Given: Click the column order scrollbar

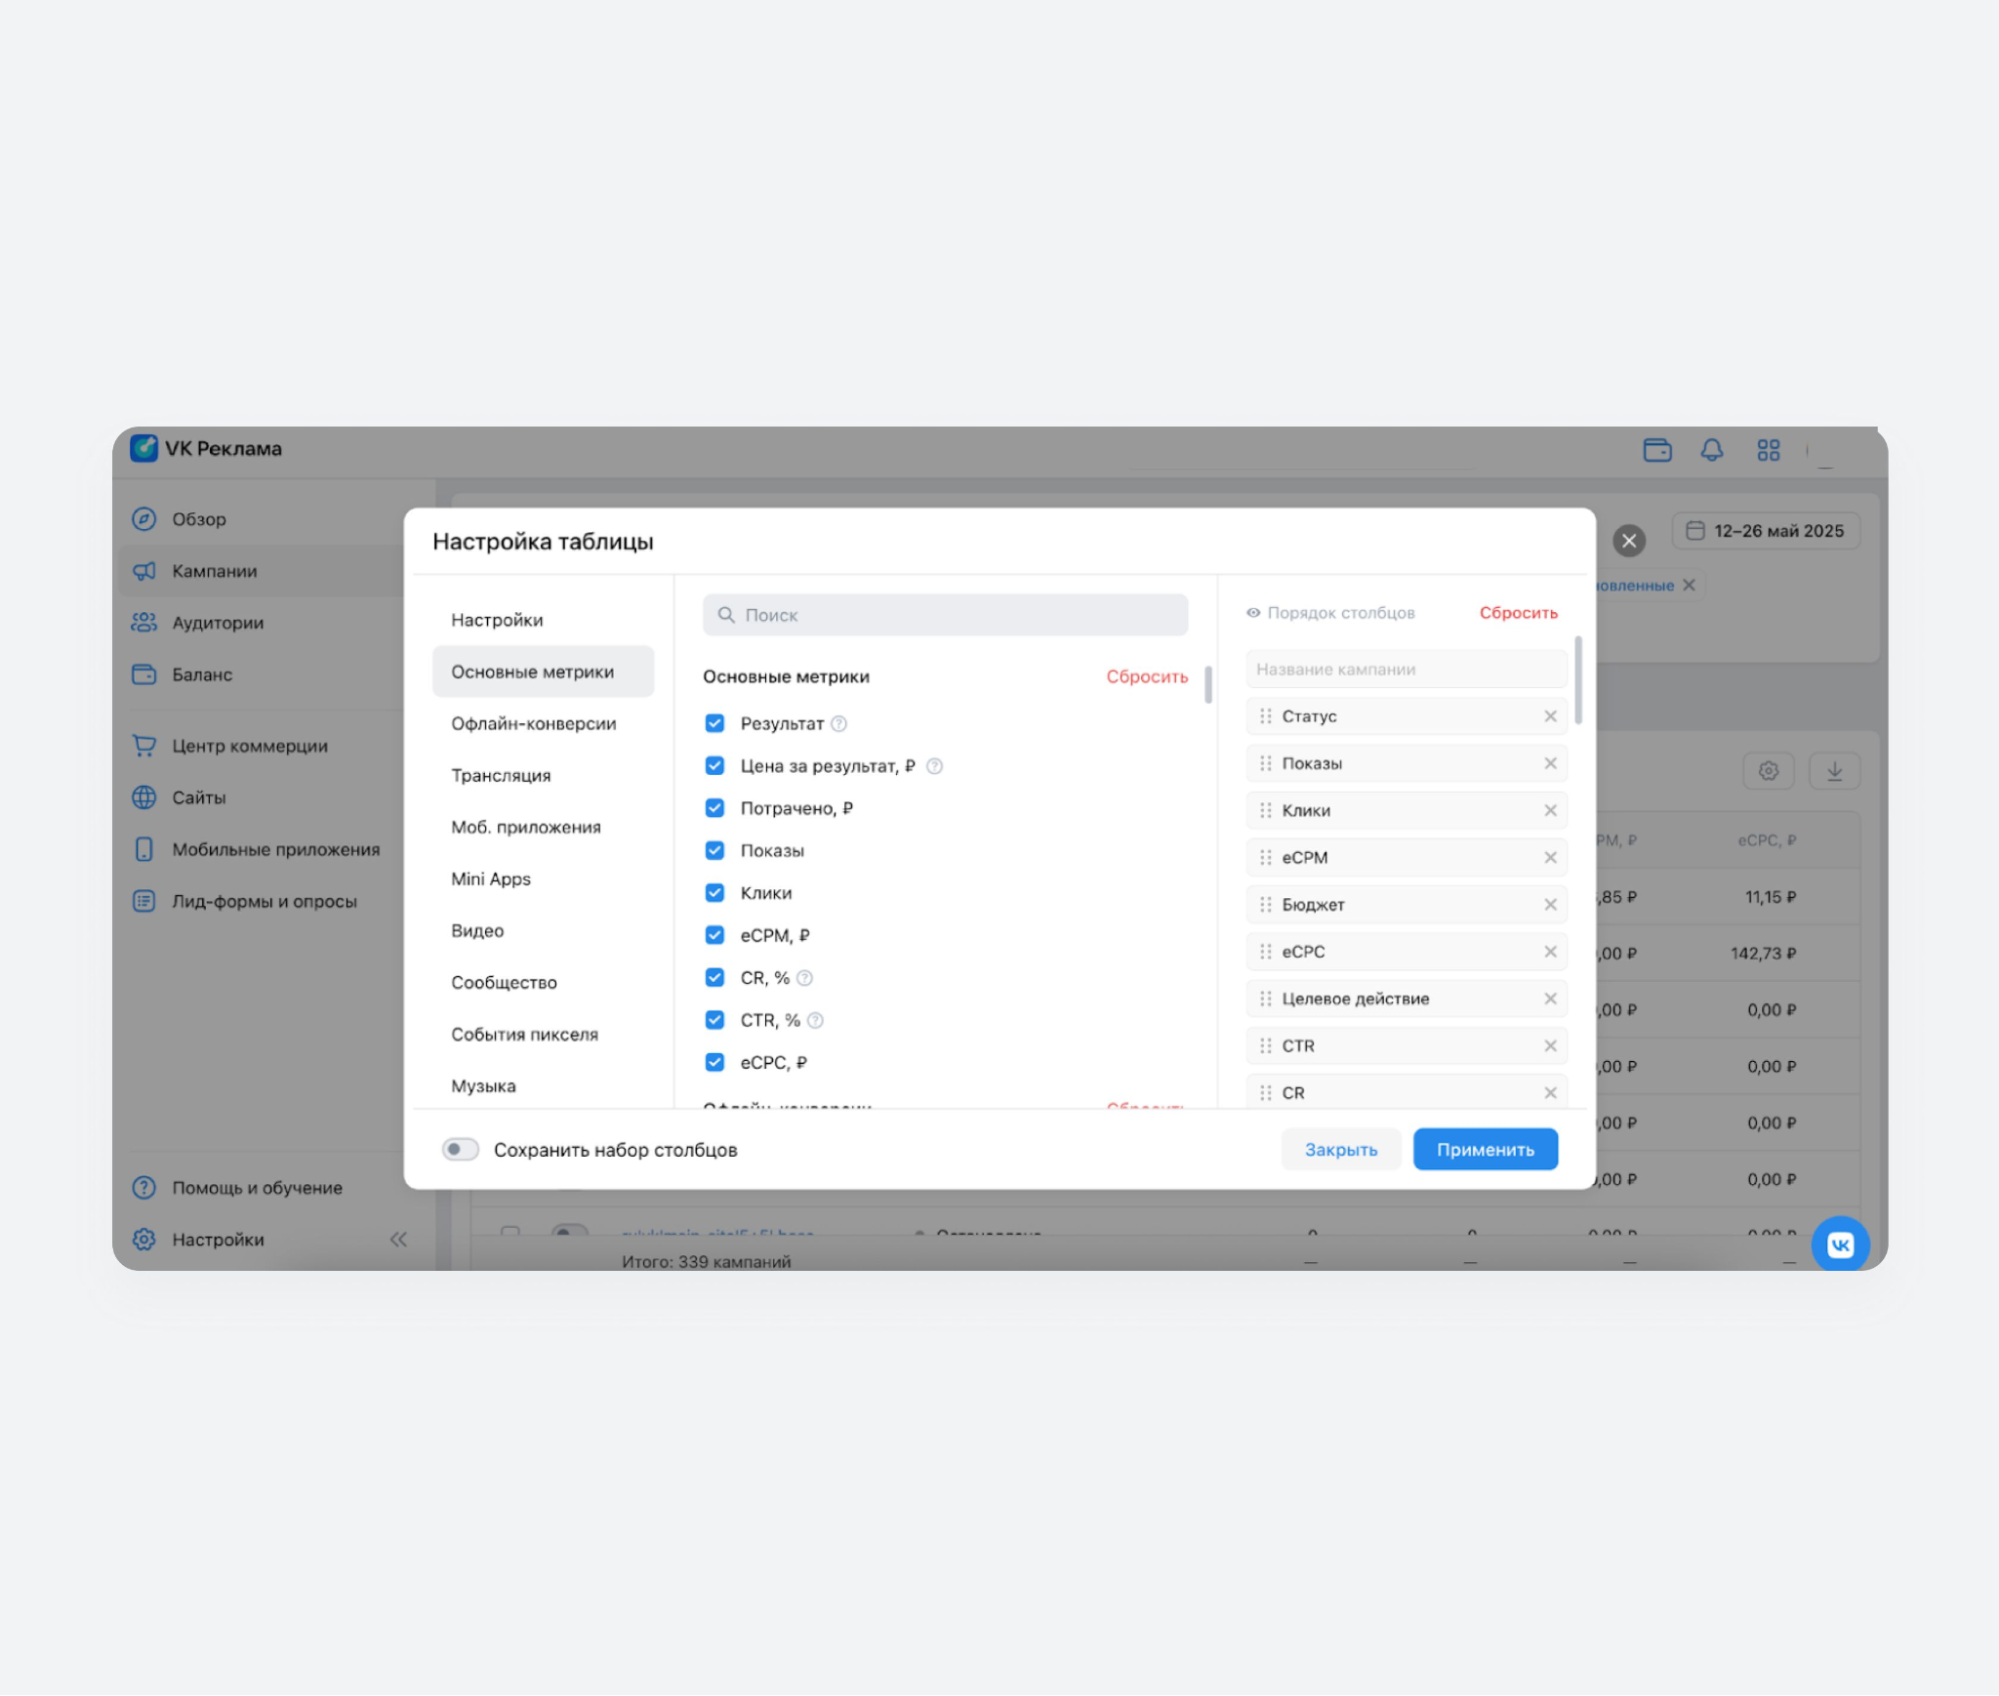Looking at the screenshot, I should [1578, 680].
